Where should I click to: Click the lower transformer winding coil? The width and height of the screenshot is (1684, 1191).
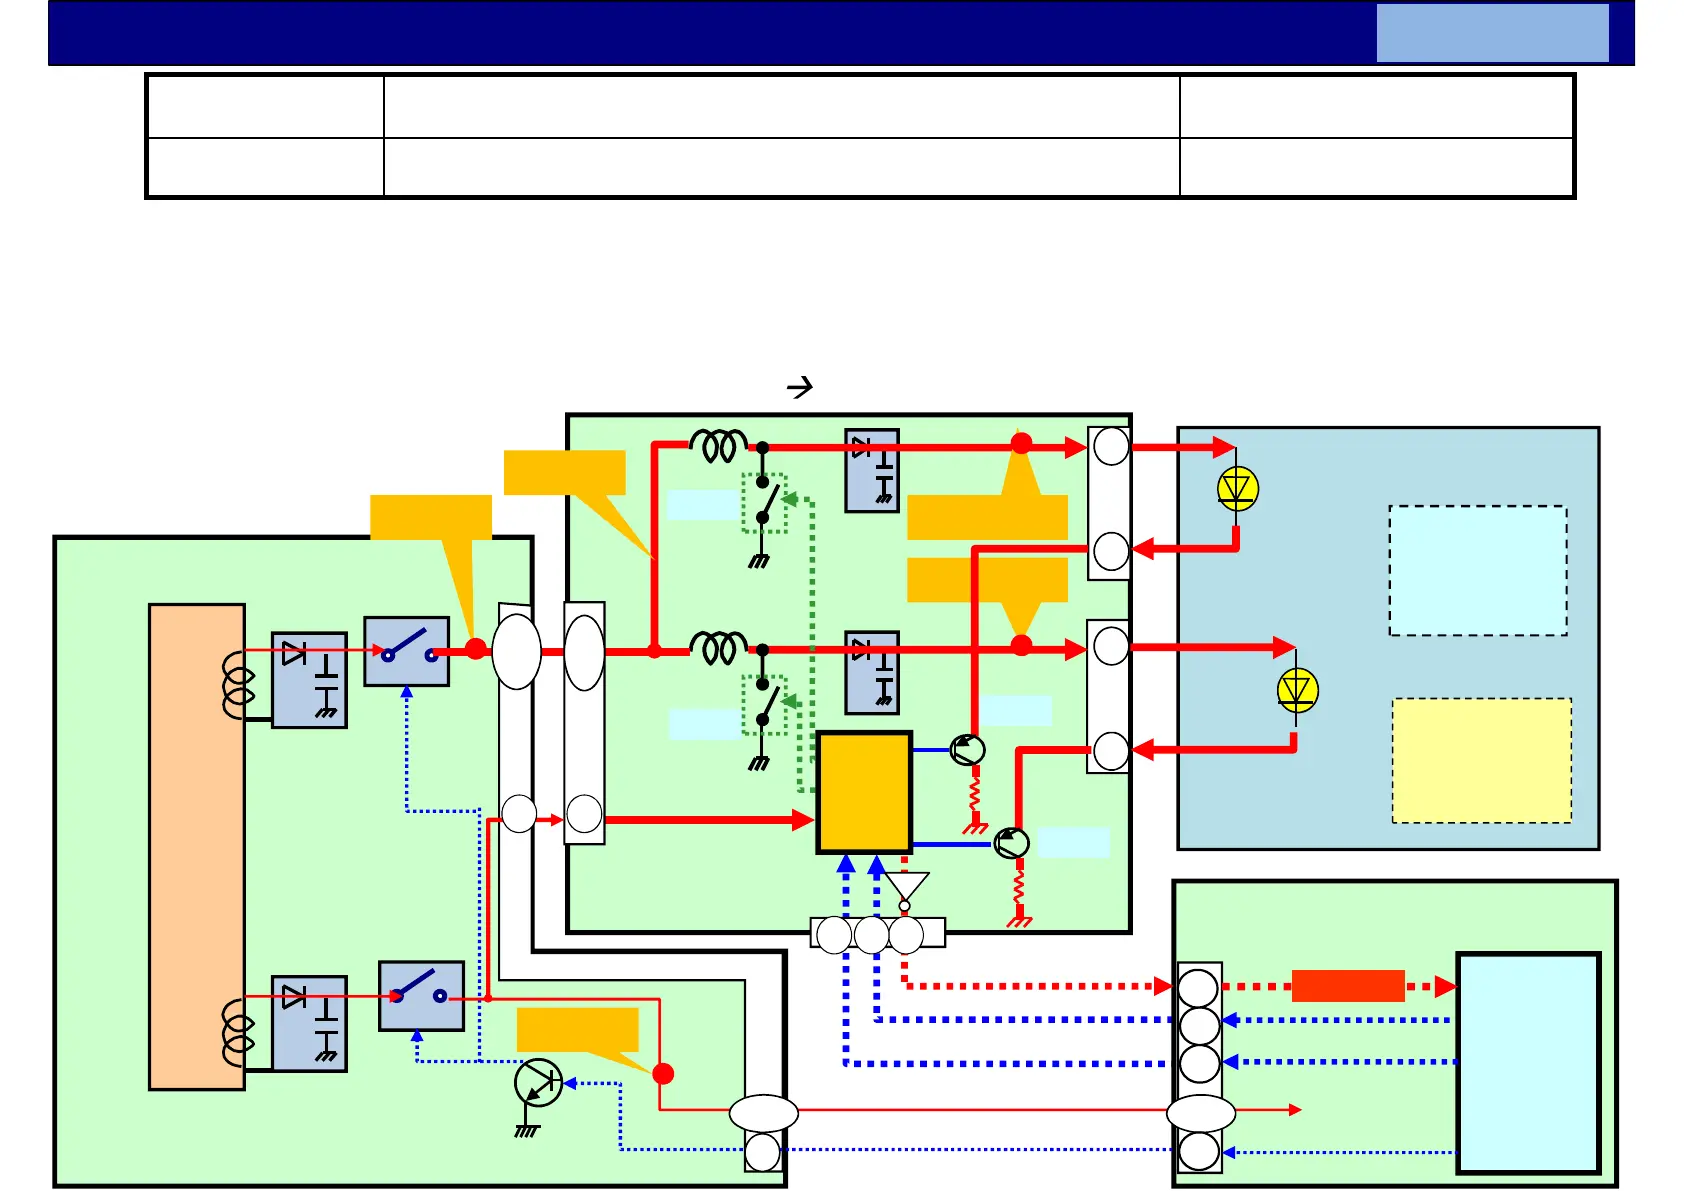238,1032
